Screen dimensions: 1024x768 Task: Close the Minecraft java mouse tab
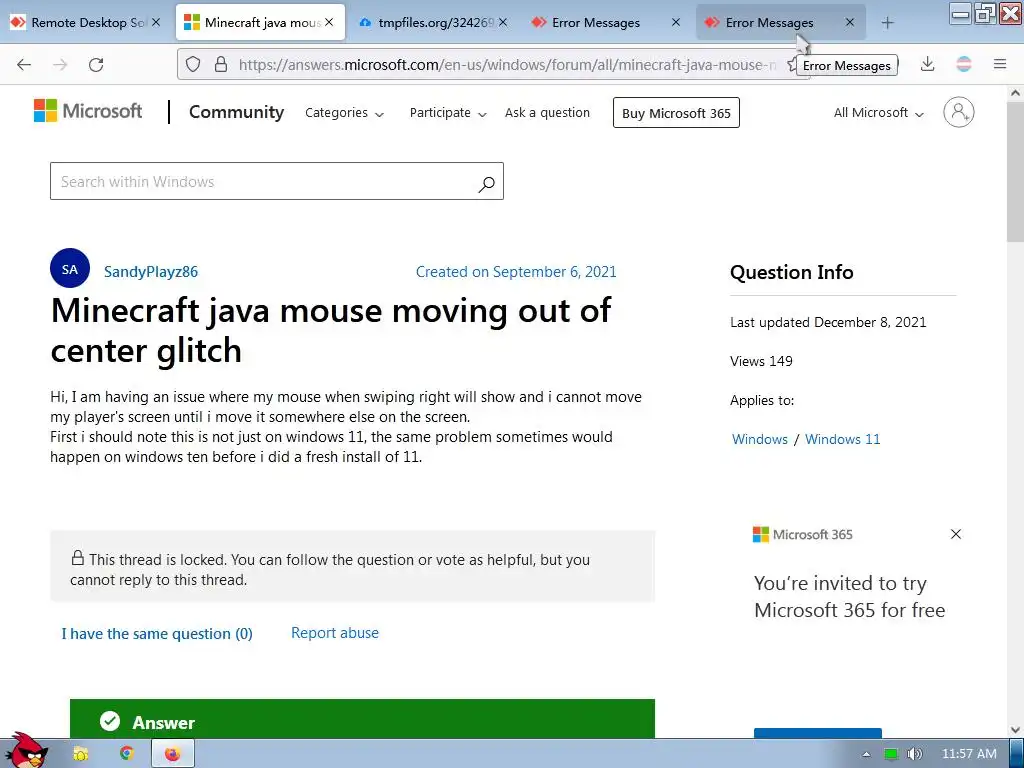pos(329,22)
